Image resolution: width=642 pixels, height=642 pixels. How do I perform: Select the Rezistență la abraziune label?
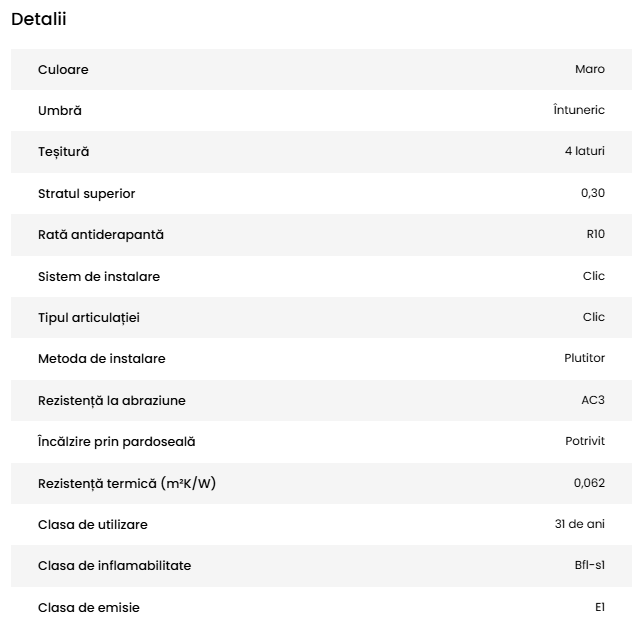click(111, 400)
